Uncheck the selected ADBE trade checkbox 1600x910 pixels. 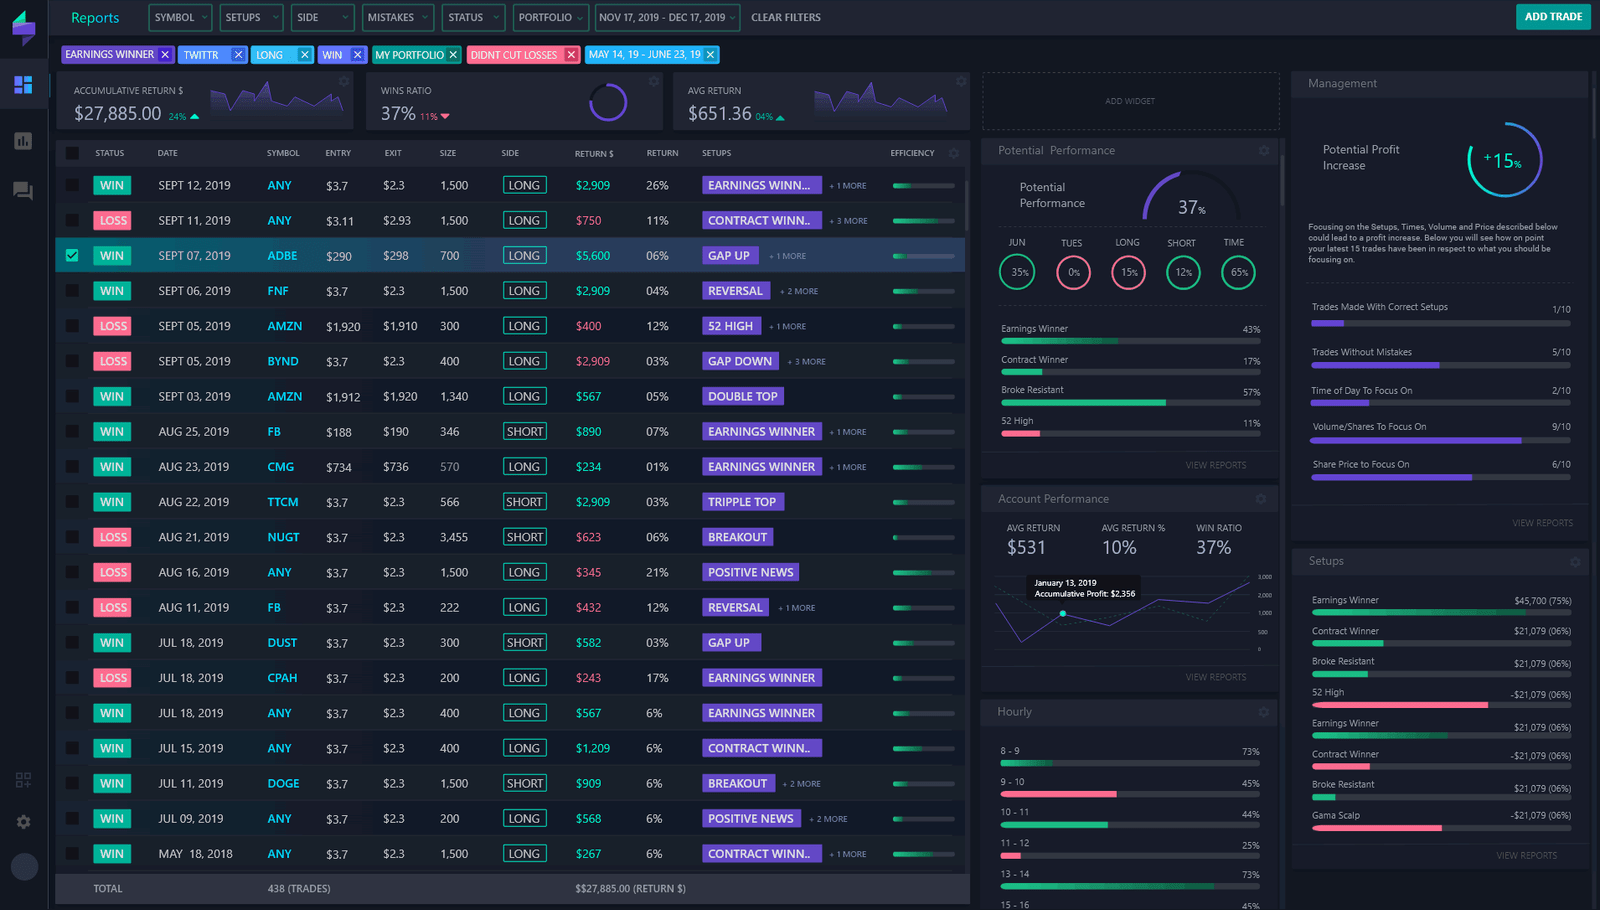point(71,255)
